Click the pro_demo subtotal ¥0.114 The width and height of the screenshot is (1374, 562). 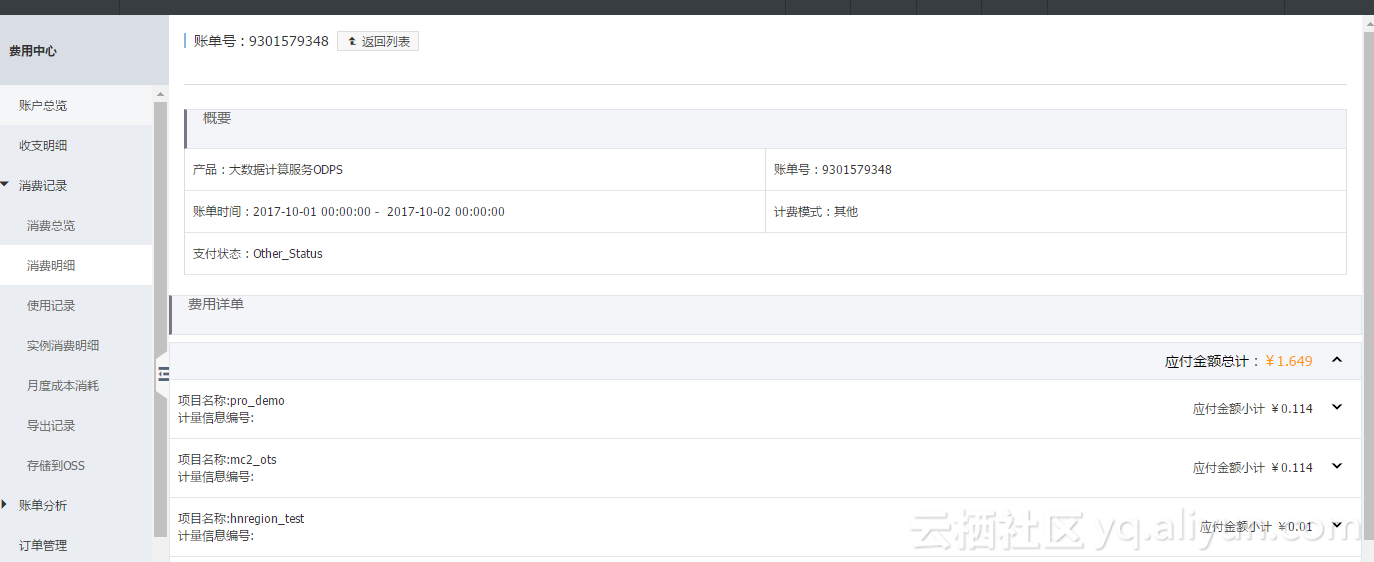pyautogui.click(x=1292, y=408)
